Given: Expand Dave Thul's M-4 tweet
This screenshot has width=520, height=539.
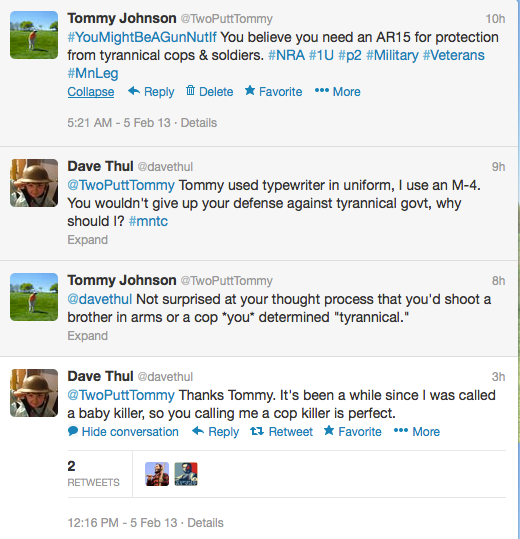Looking at the screenshot, I should (88, 240).
